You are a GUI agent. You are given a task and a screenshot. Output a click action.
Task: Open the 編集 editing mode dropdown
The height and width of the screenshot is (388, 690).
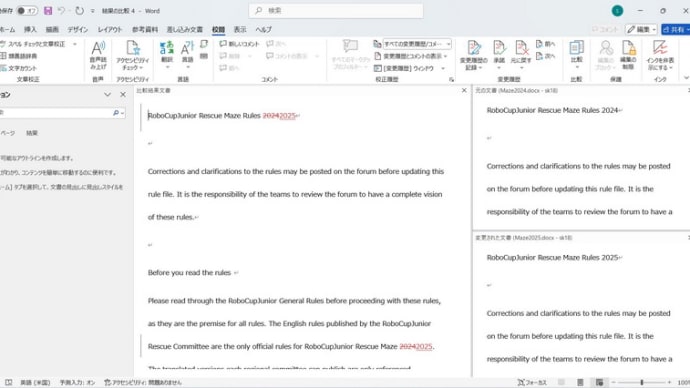tap(641, 29)
